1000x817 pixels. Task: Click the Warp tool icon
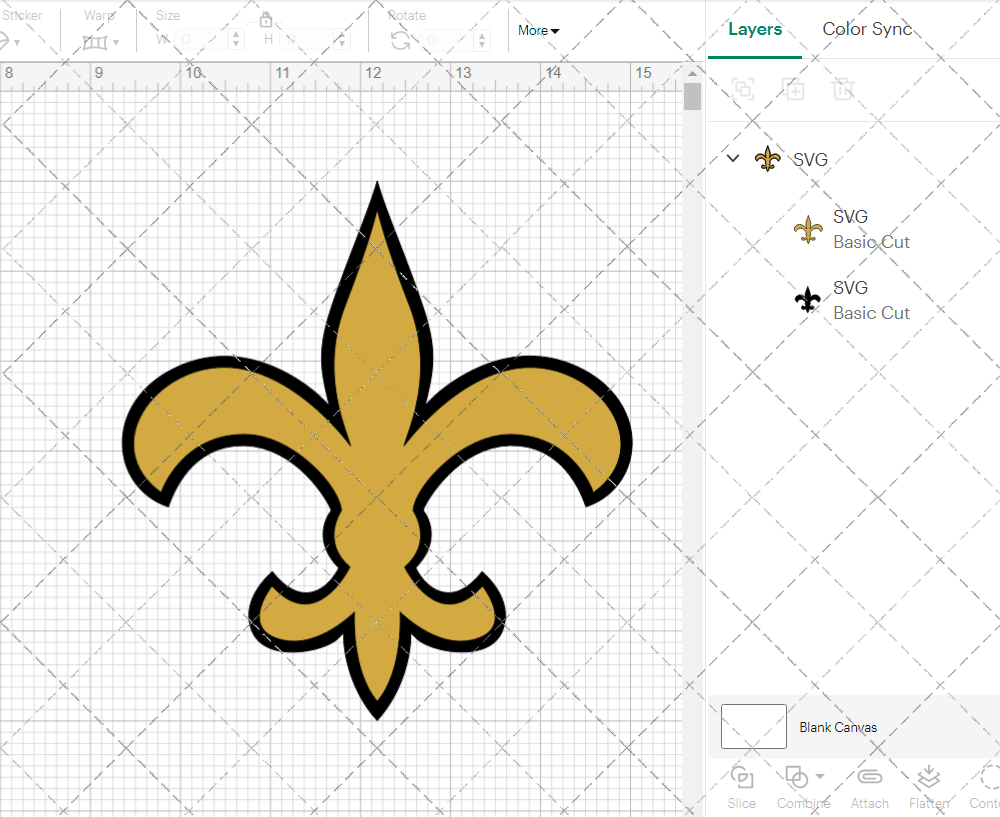click(94, 43)
